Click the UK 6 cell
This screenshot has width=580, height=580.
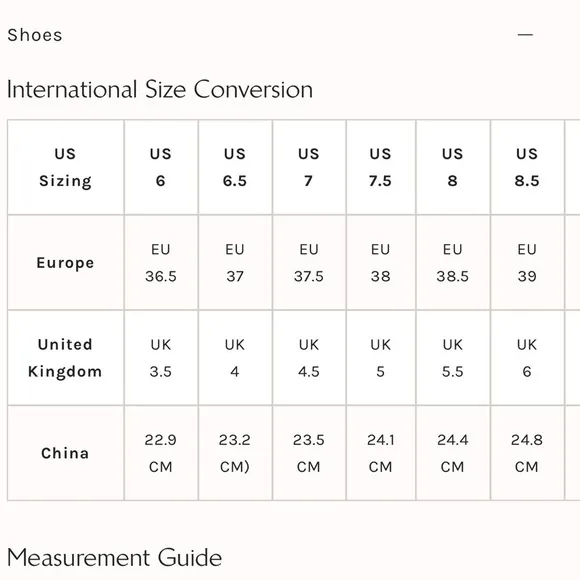[x=527, y=358]
